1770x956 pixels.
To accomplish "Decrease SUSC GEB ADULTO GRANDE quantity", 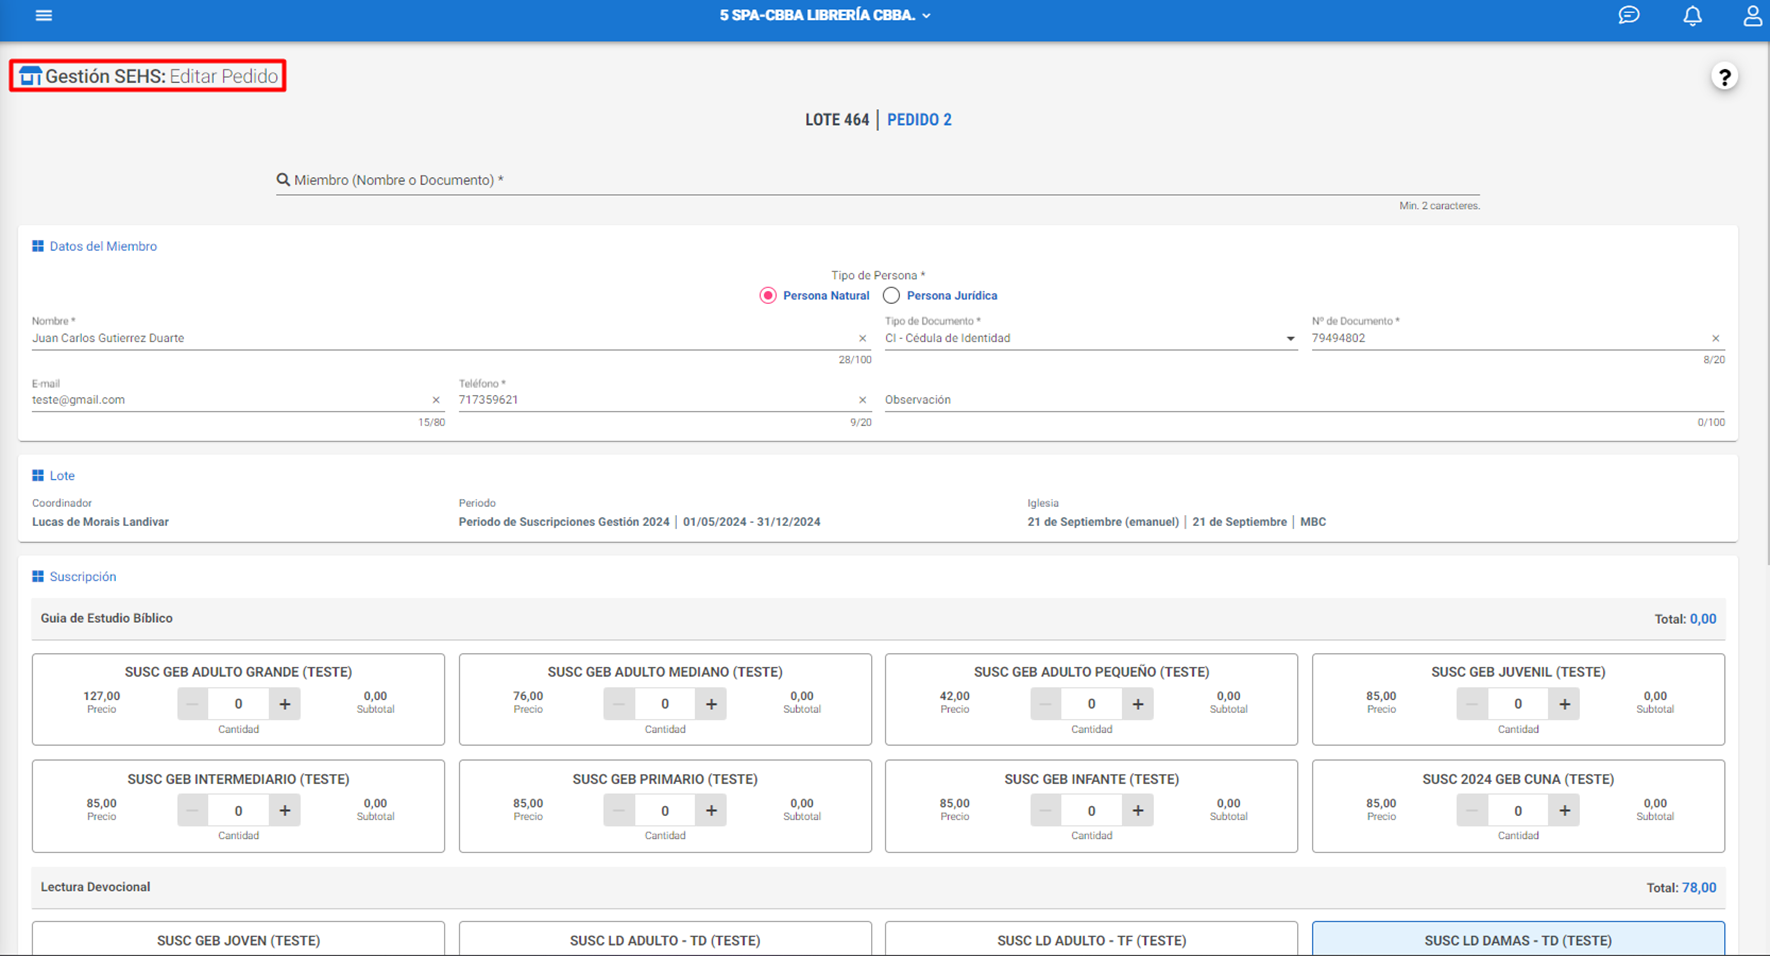I will pyautogui.click(x=192, y=704).
